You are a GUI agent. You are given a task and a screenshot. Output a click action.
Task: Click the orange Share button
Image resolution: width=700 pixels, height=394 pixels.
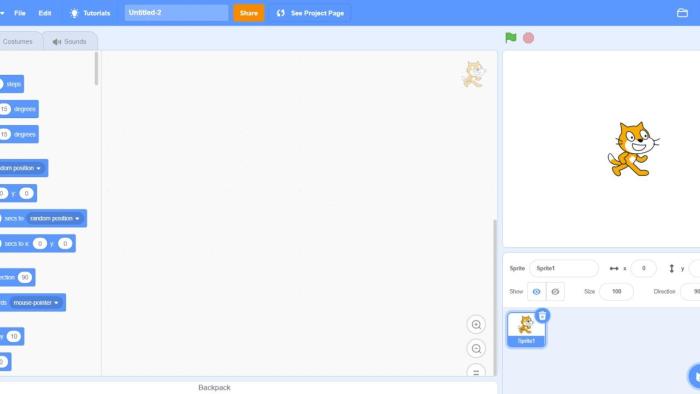pos(249,13)
